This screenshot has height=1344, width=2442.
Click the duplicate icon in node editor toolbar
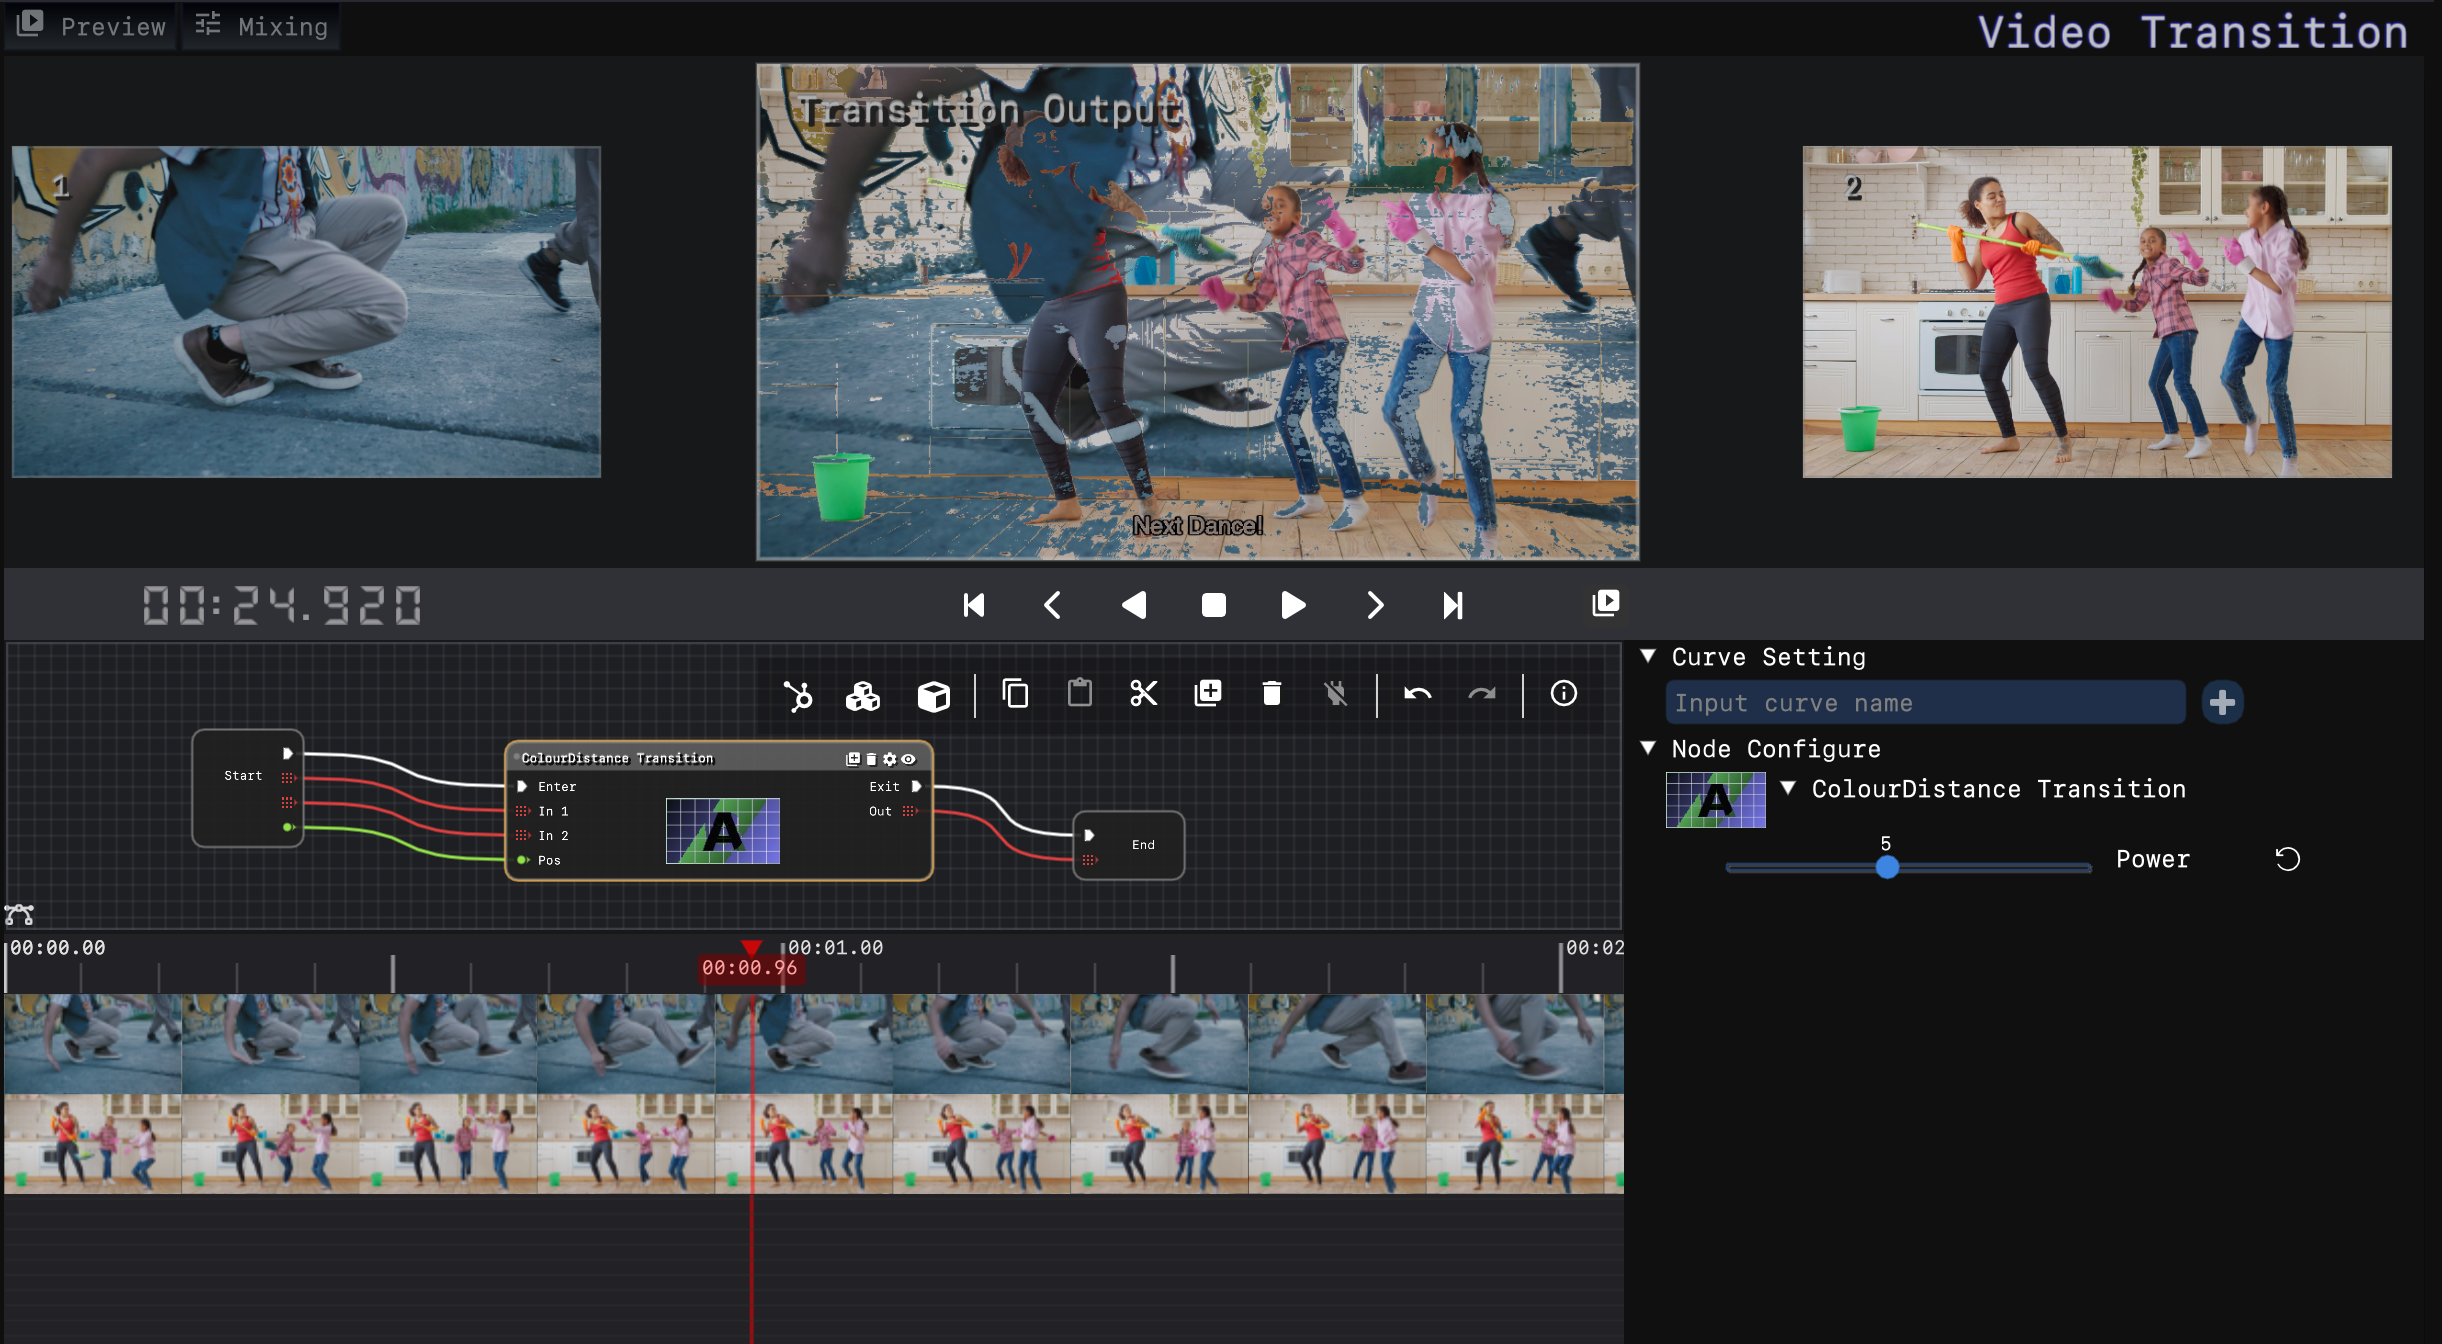1207,693
